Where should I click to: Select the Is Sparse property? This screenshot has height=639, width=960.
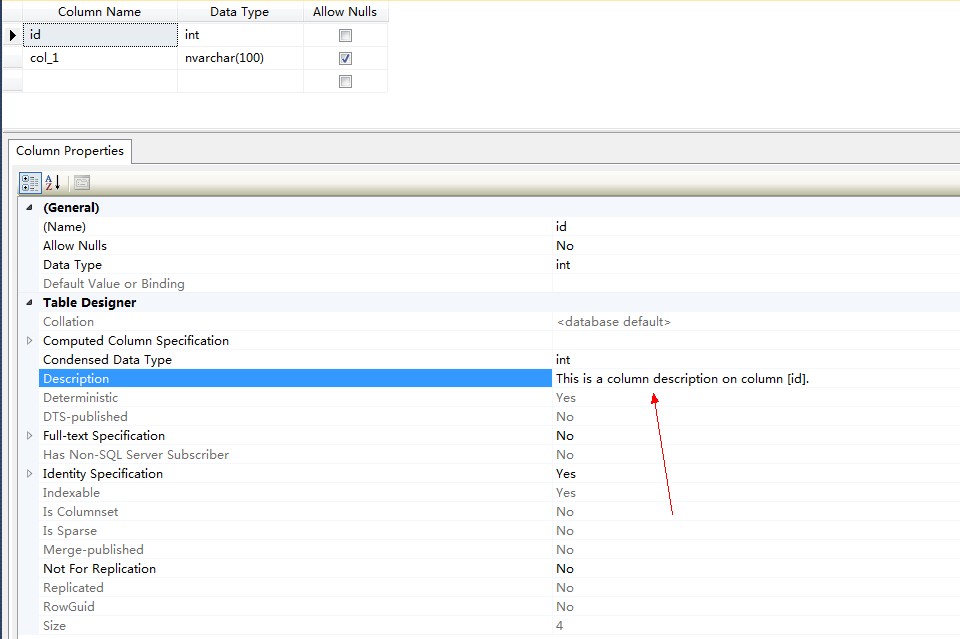coord(295,530)
